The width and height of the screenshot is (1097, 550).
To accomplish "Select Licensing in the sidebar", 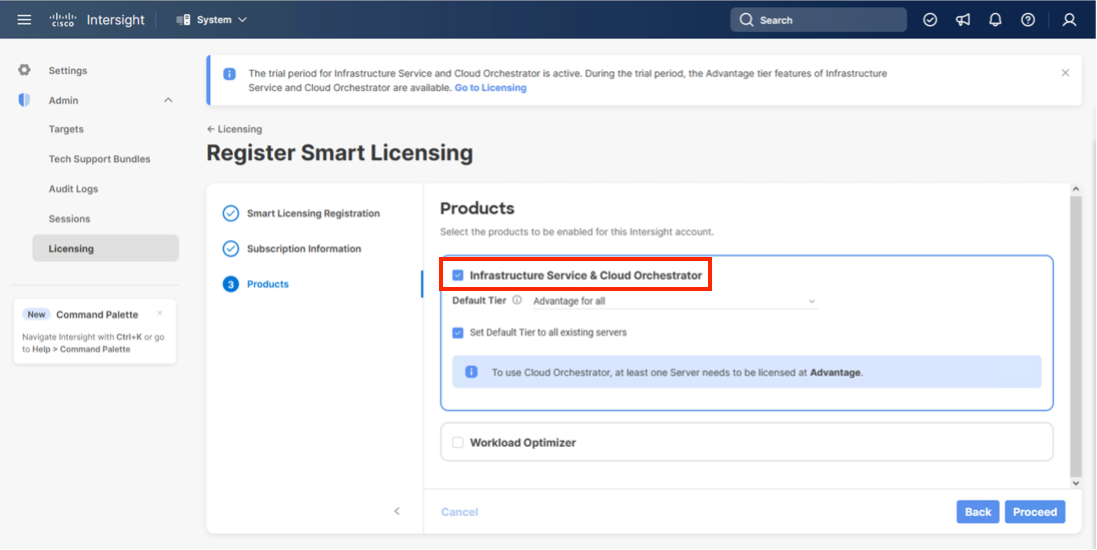I will [x=106, y=248].
